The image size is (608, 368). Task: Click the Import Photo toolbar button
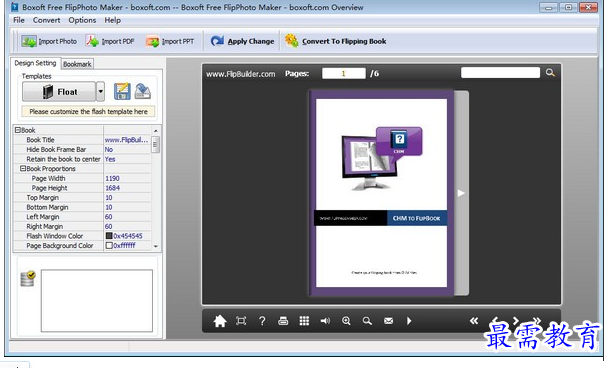[49, 41]
